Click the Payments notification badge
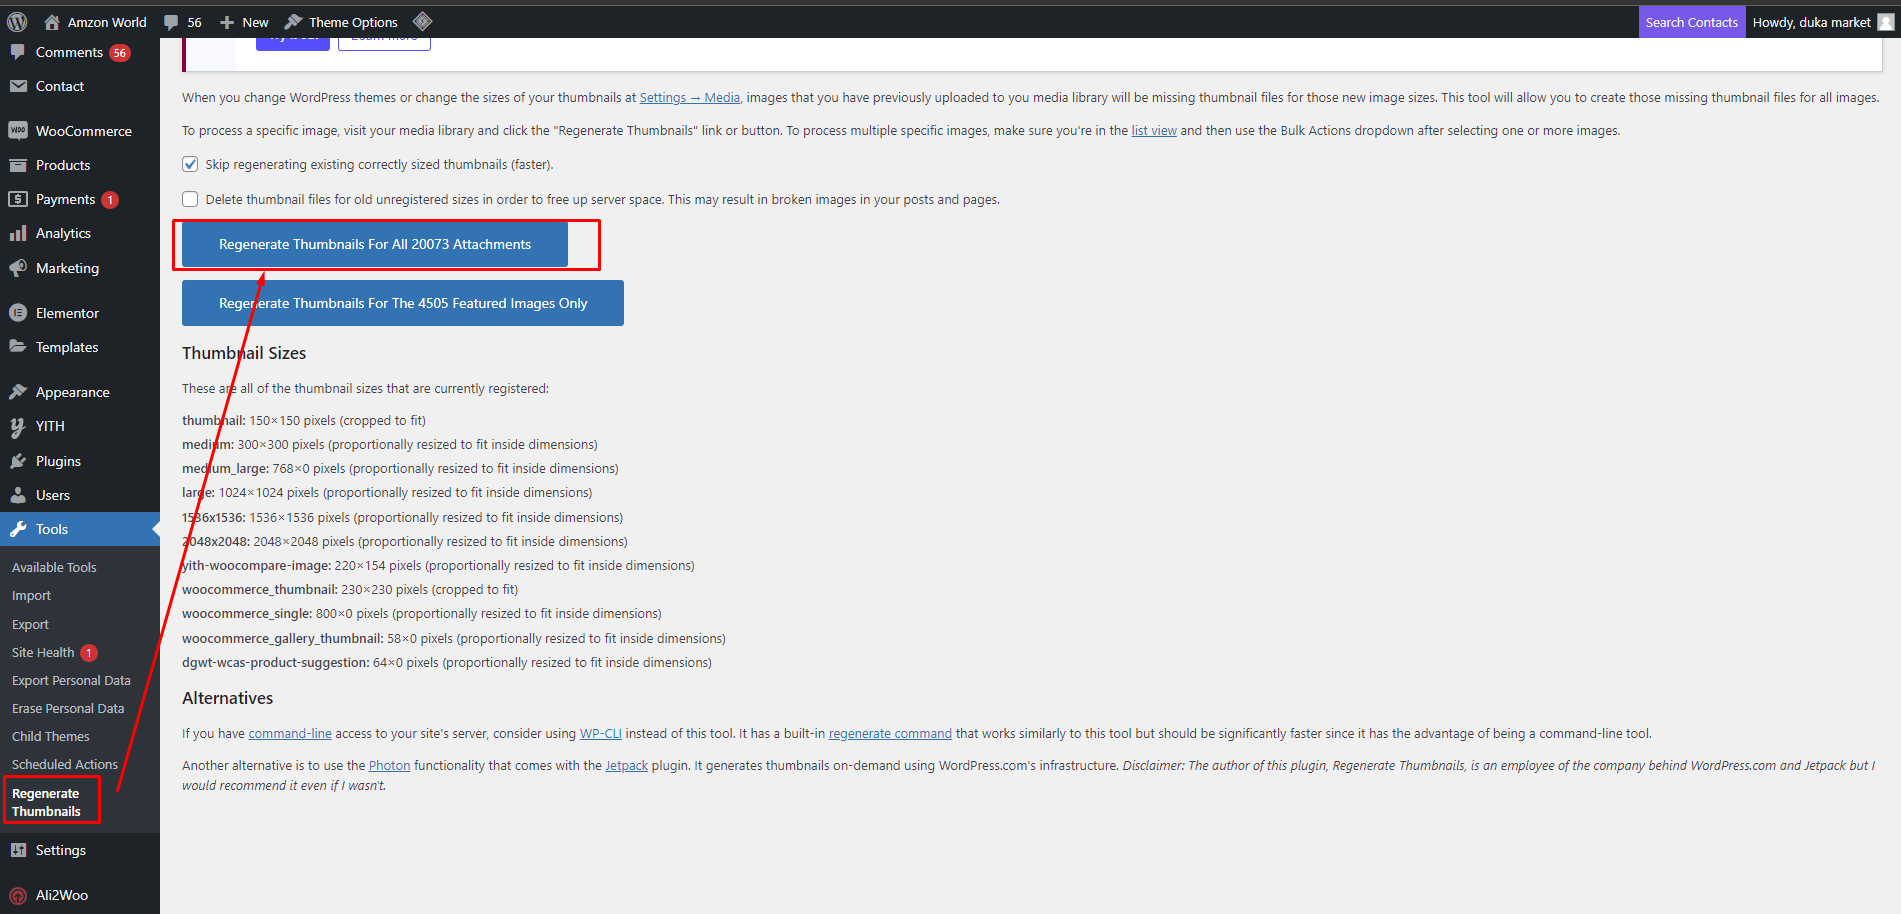 tap(110, 200)
